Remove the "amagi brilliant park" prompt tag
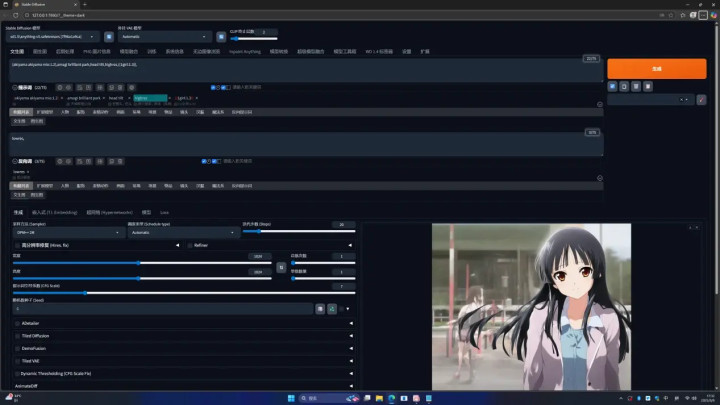This screenshot has height=405, width=720. (x=103, y=98)
